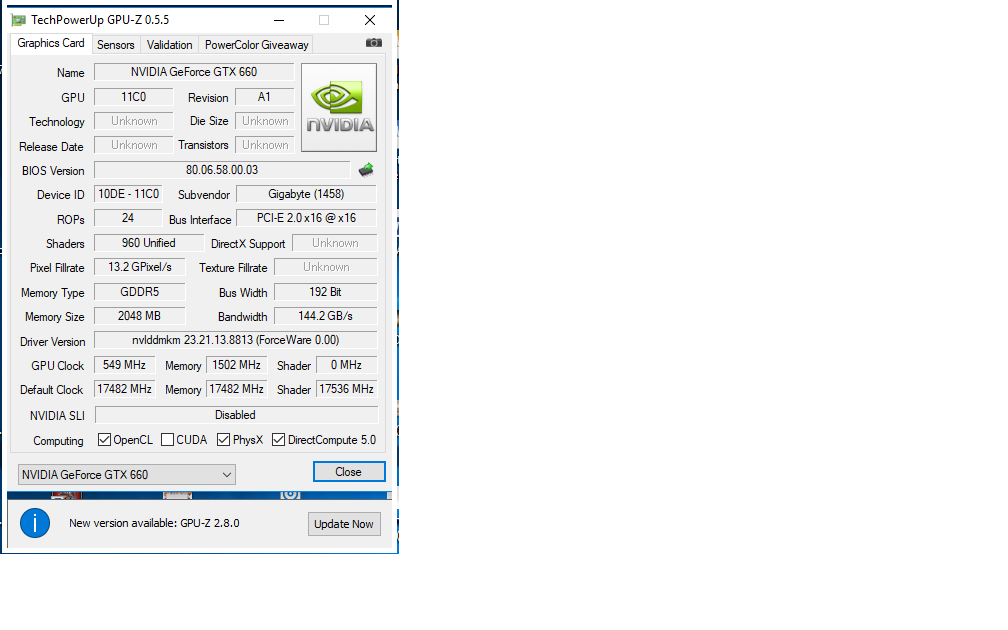Screen dimensions: 1008x630
Task: Click the GPU-Z title bar app icon
Action: tap(19, 21)
